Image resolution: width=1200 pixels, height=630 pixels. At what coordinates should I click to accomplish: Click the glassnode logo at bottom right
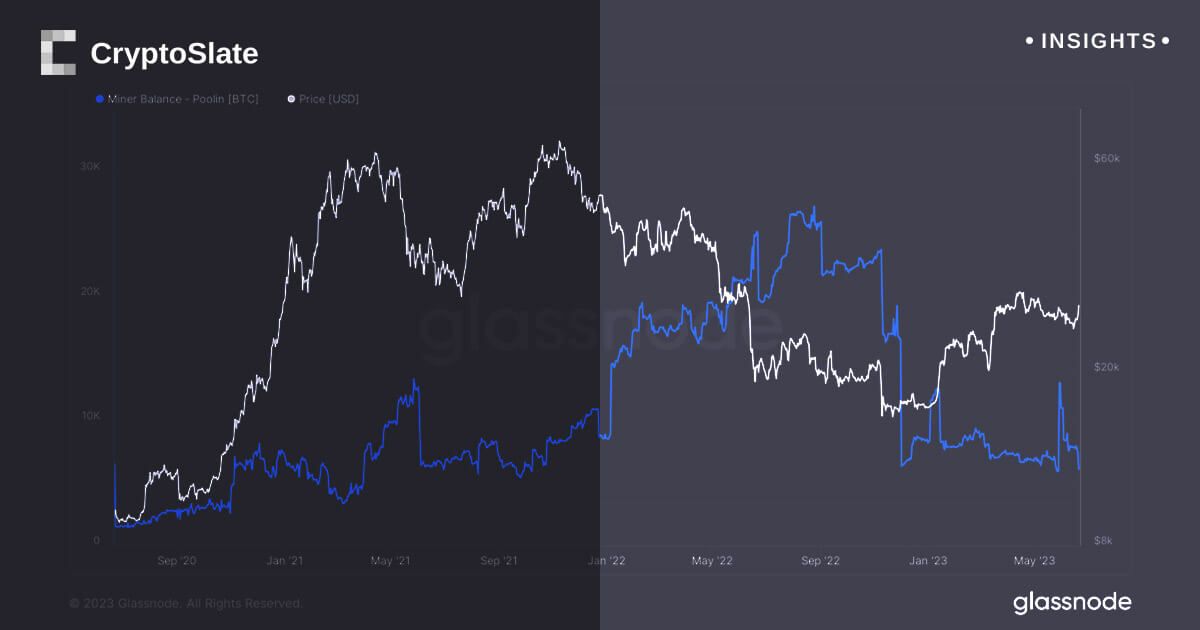[1072, 602]
